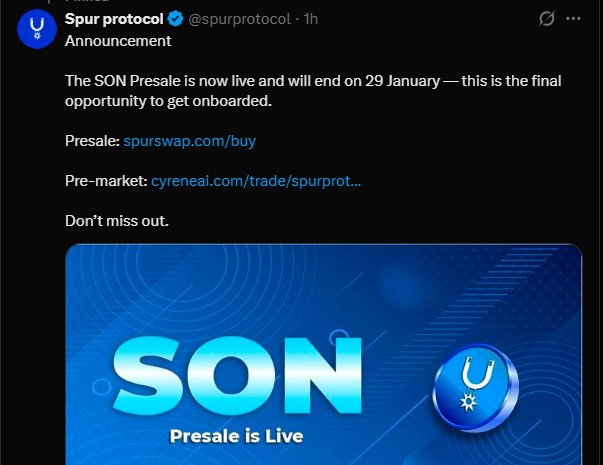This screenshot has height=465, width=603.
Task: Click the 'Presale is Live' banner caption
Action: coord(236,437)
